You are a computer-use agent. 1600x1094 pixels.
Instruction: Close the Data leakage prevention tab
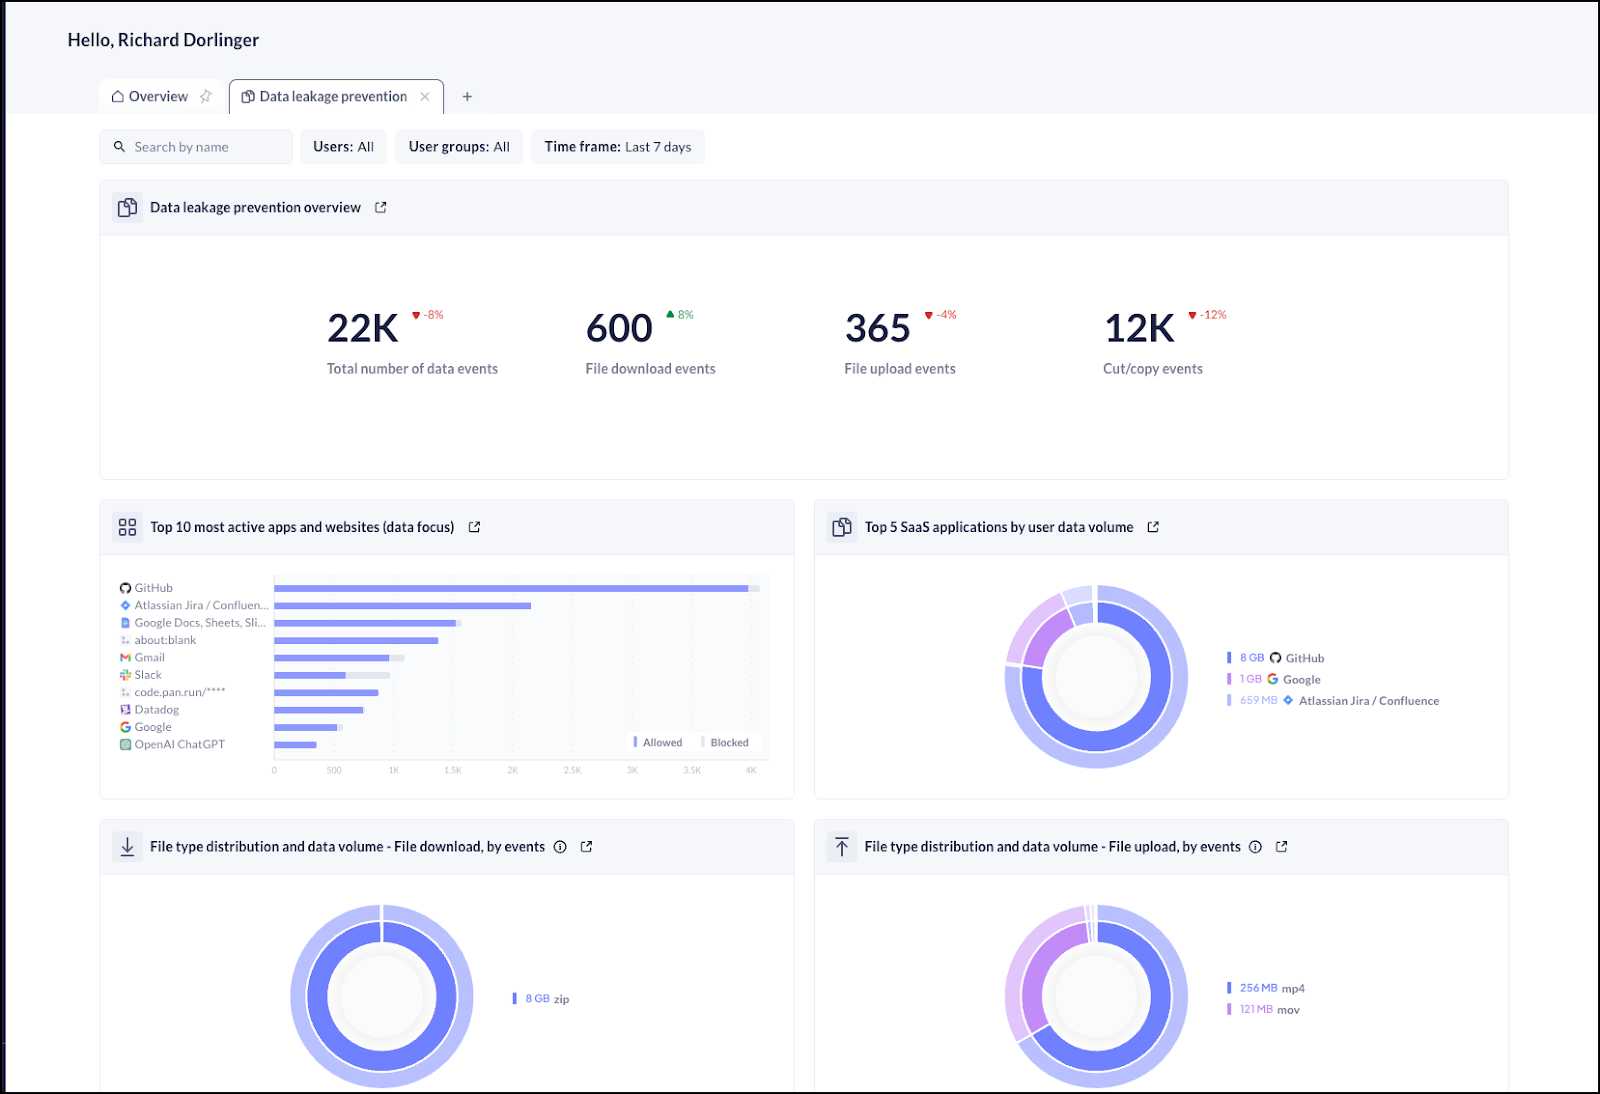[425, 97]
